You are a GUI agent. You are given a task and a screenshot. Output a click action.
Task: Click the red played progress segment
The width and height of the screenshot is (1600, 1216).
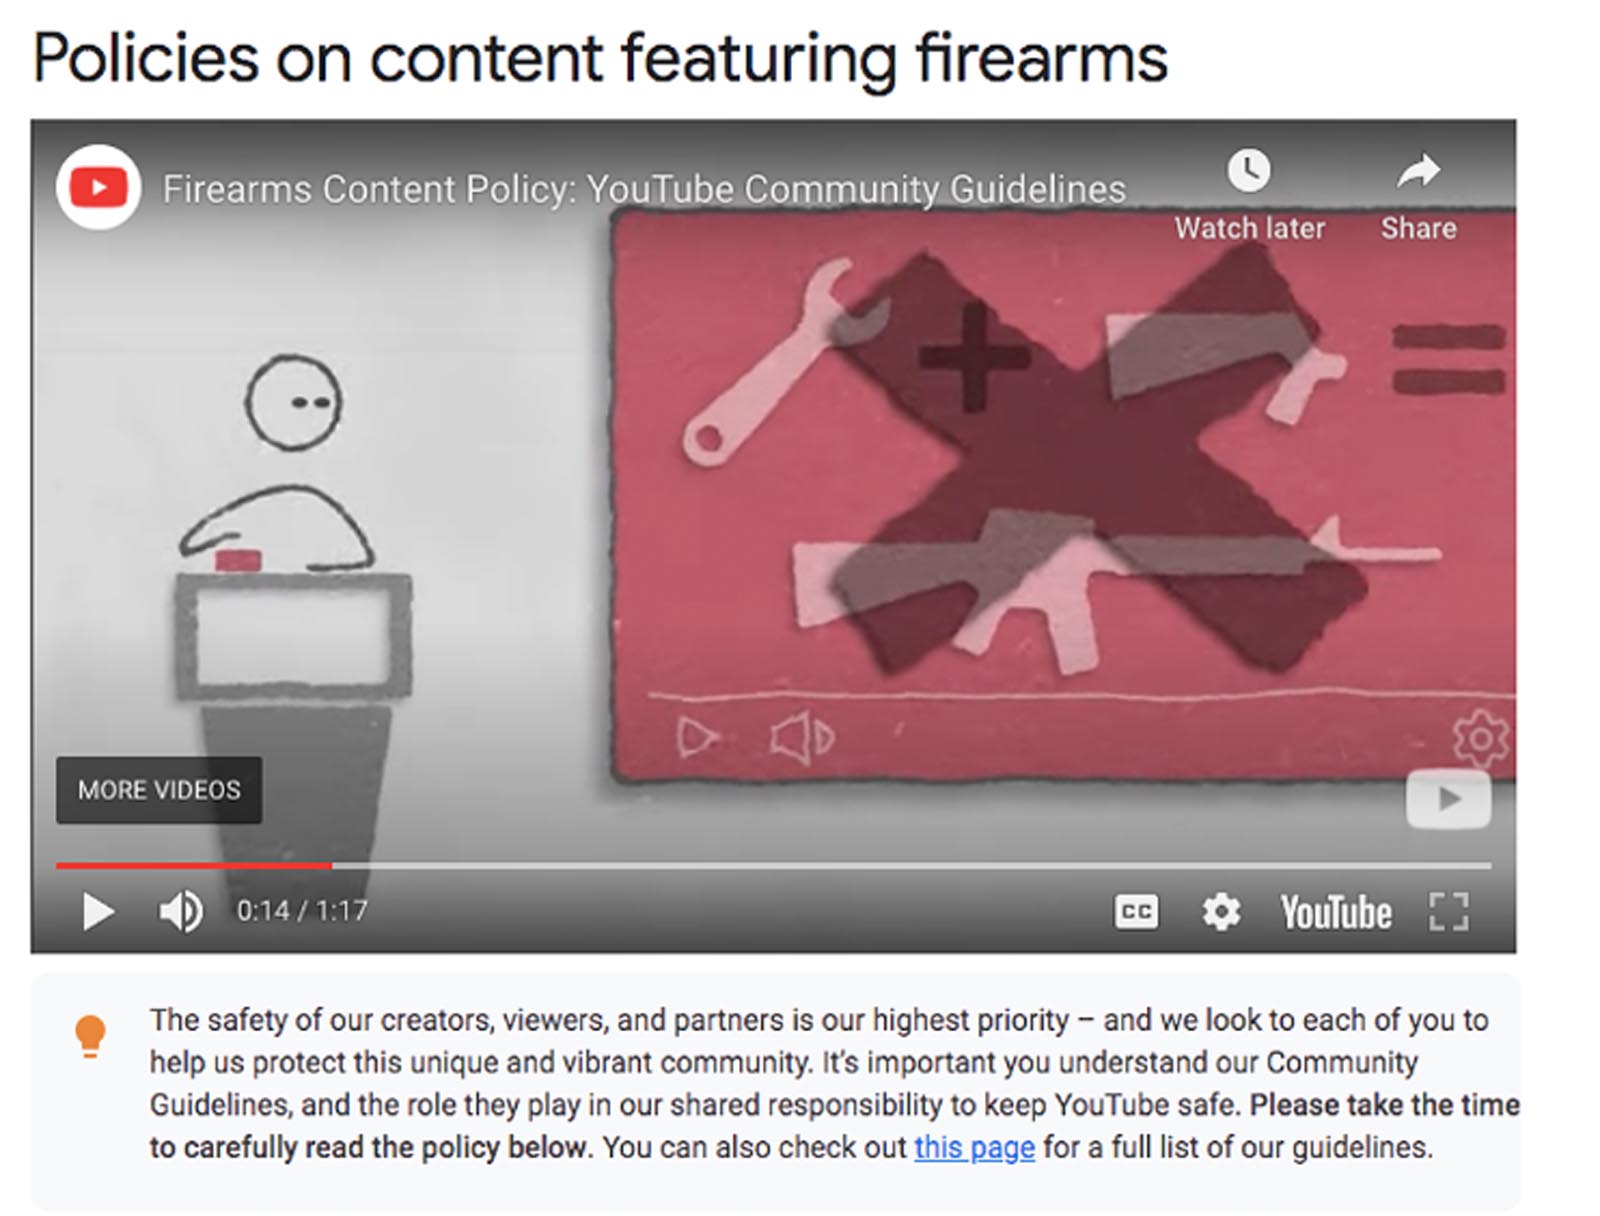[x=194, y=865]
